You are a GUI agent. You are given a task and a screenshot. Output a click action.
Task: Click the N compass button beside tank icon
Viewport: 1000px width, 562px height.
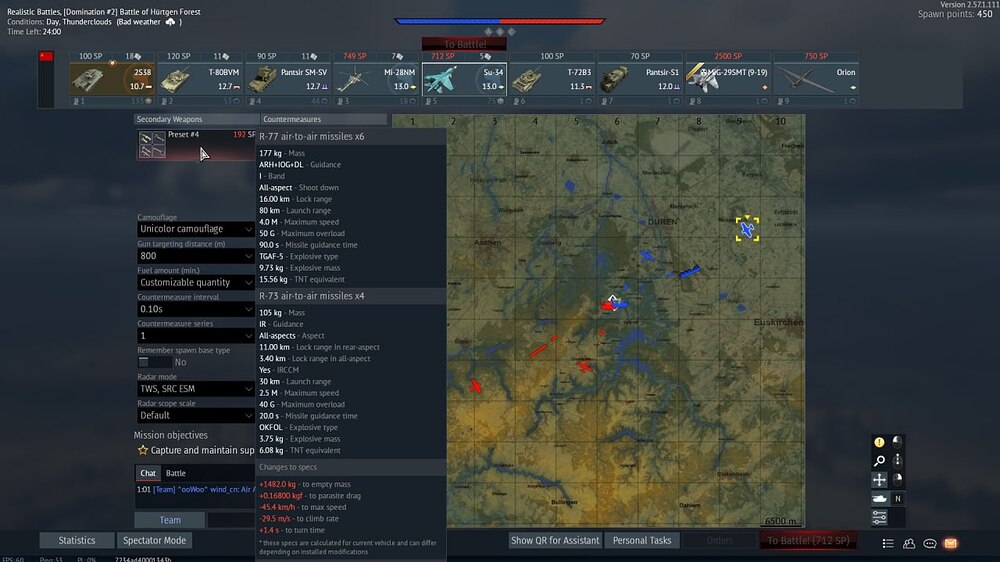click(897, 499)
